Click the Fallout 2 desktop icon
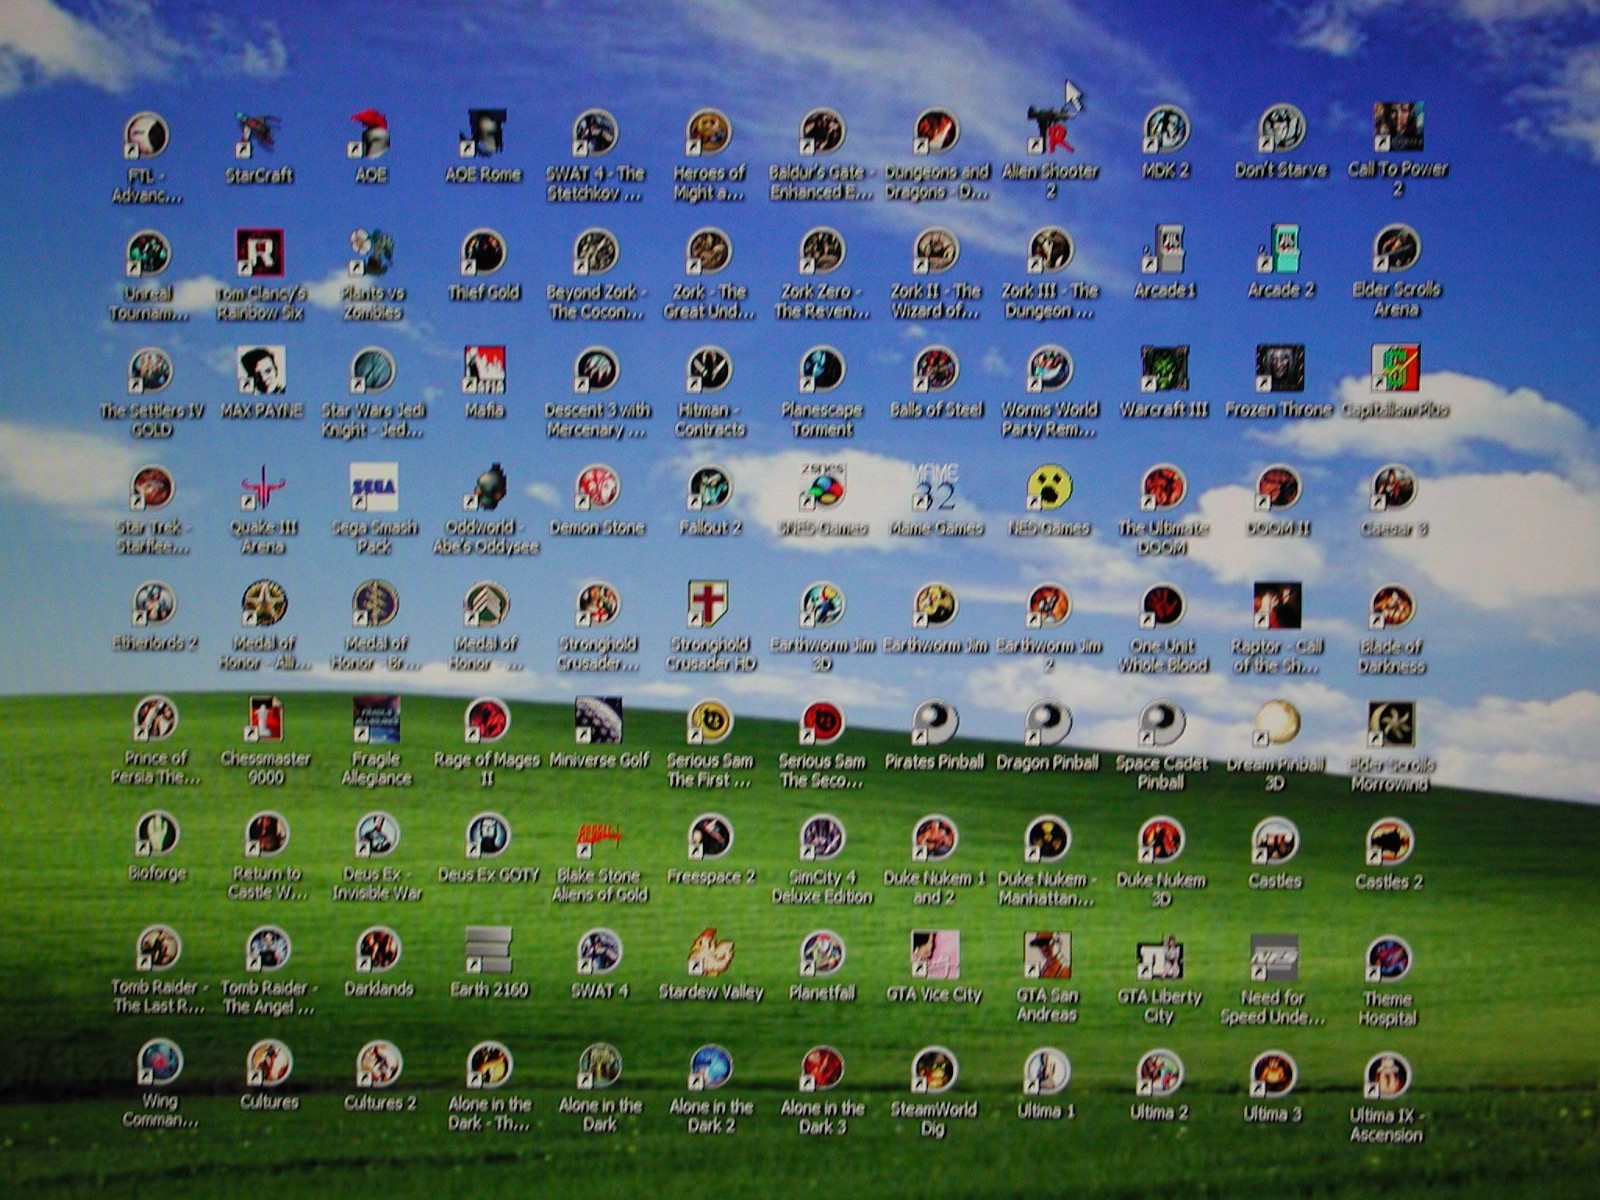1600x1200 pixels. click(710, 488)
